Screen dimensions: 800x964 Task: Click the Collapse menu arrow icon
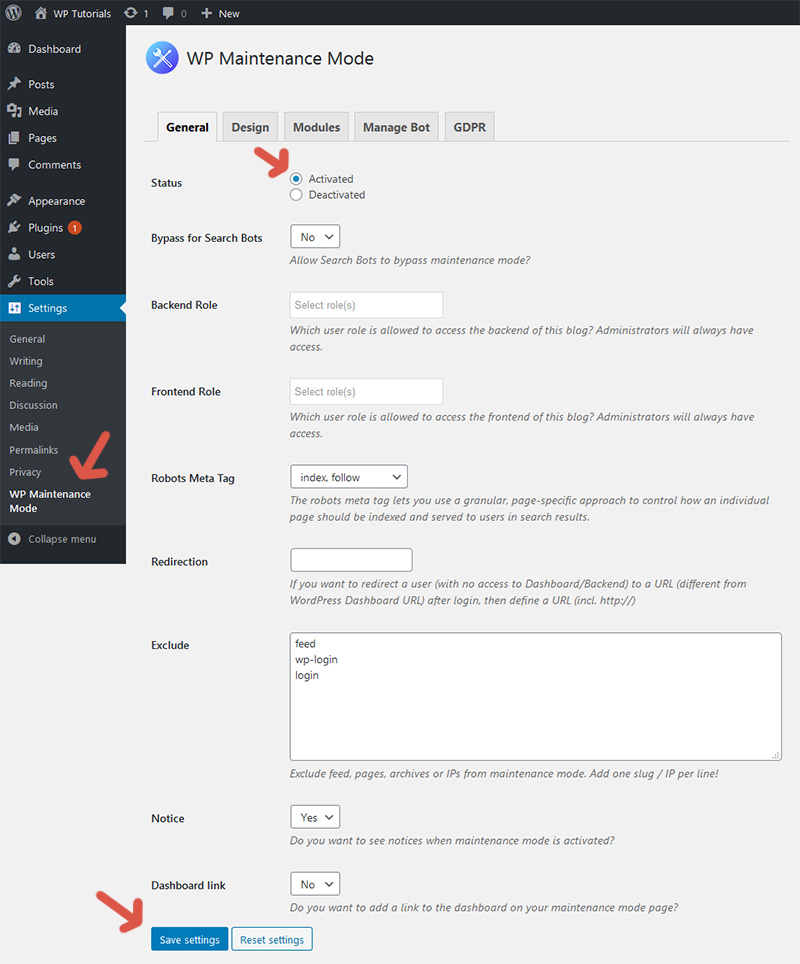tap(14, 539)
